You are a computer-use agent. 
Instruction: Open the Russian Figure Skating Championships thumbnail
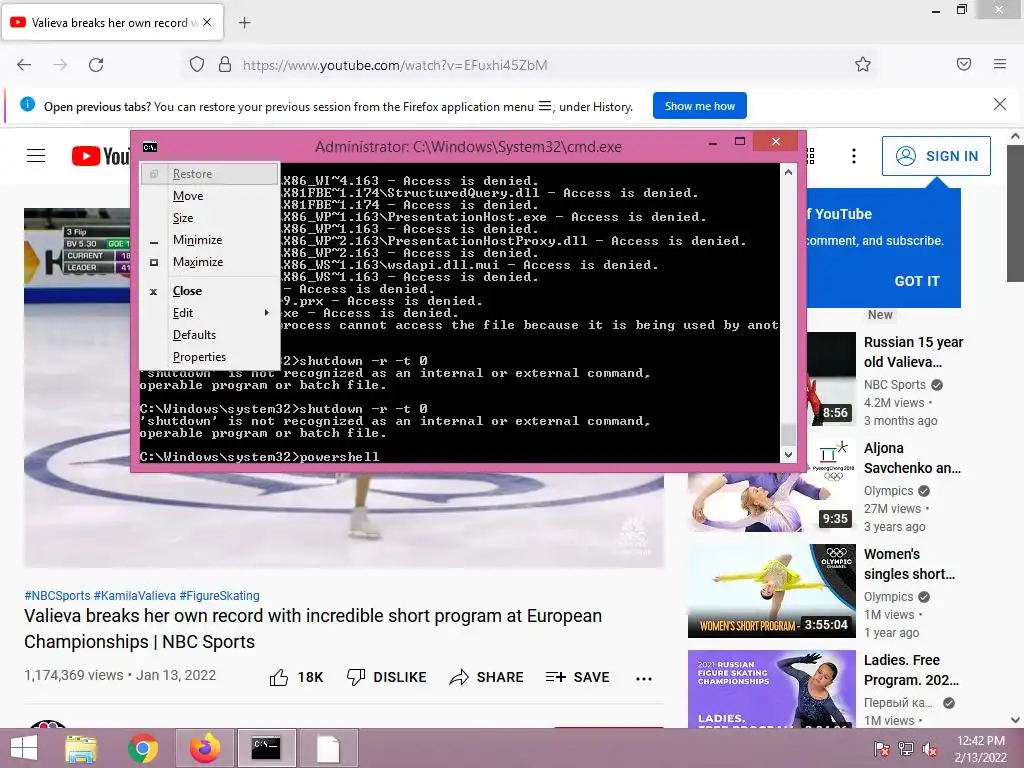[x=771, y=689]
